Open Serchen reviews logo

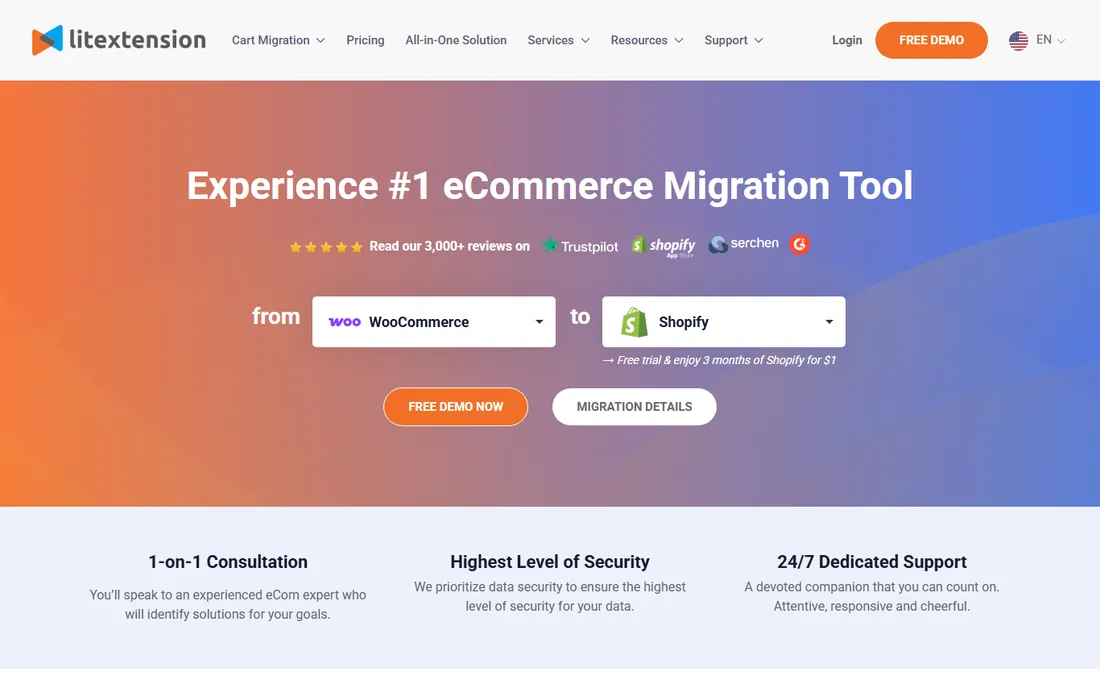[x=744, y=244]
